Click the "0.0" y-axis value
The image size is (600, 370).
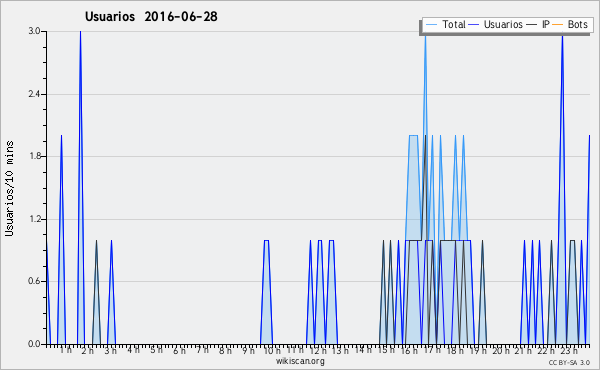pos(34,344)
